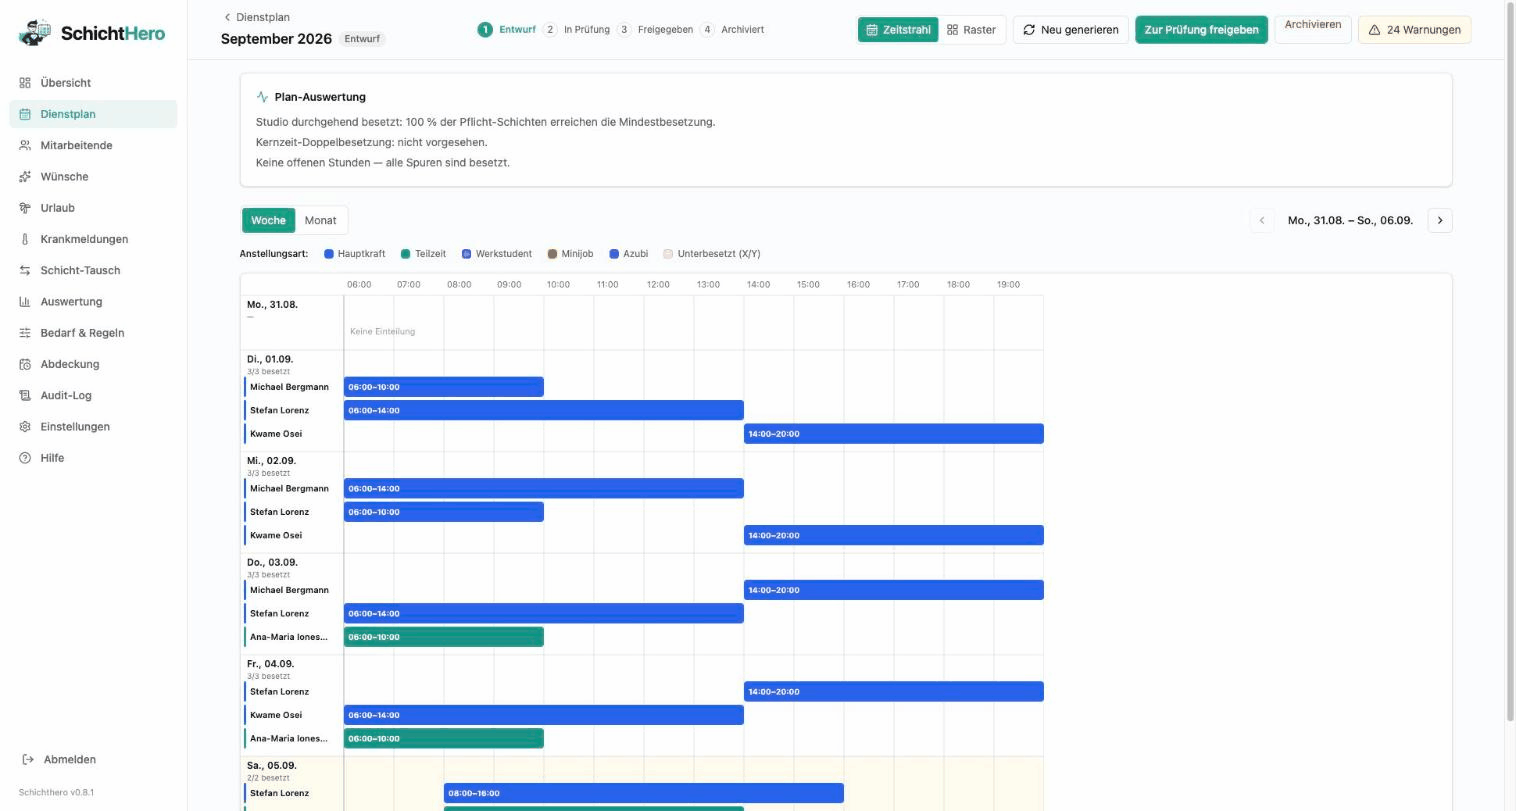Select step 1 Entwurf
This screenshot has height=811, width=1516.
click(507, 30)
